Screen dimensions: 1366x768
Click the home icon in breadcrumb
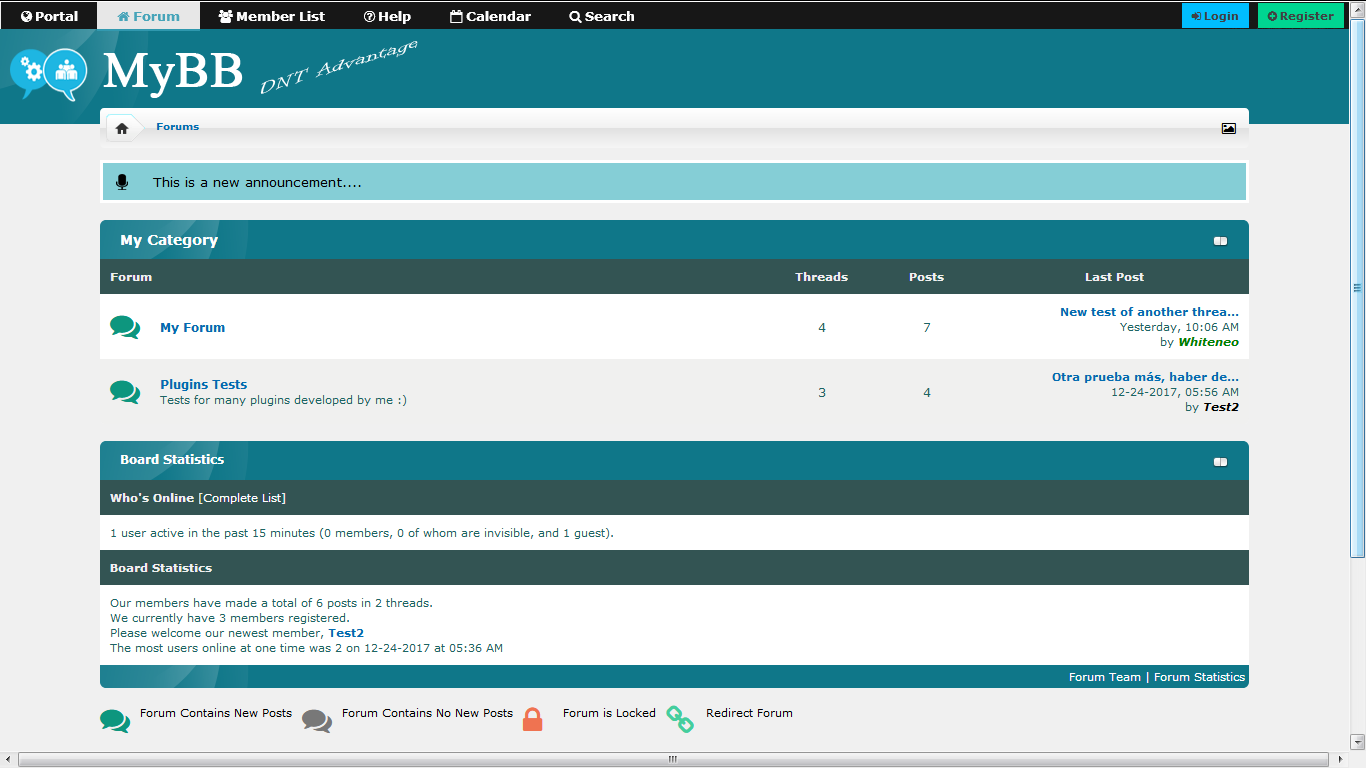[122, 128]
